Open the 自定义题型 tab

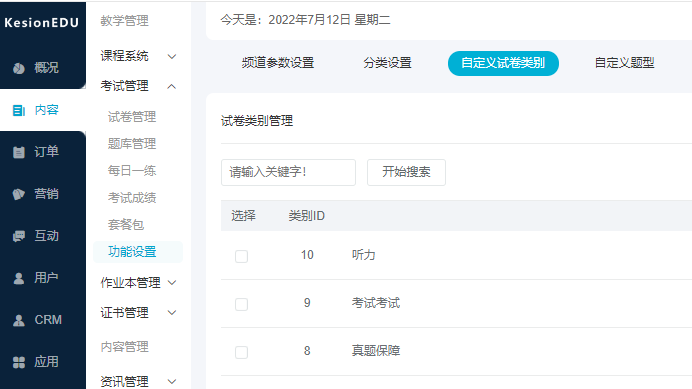[x=624, y=63]
